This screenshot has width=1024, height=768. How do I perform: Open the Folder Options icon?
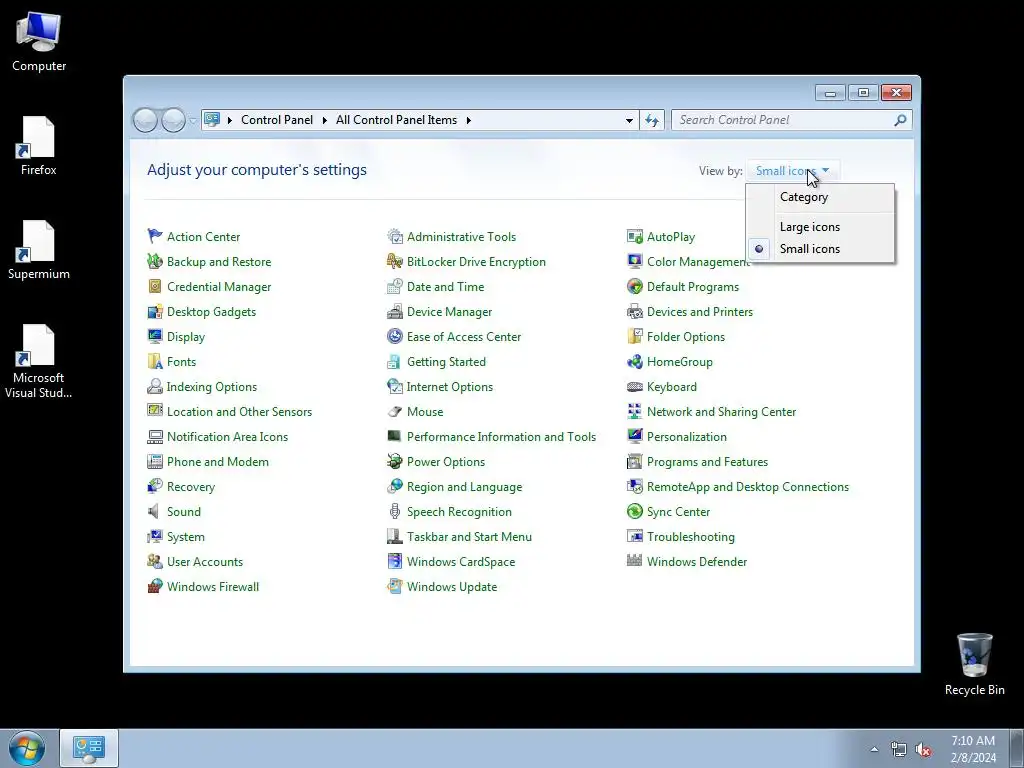tap(635, 336)
